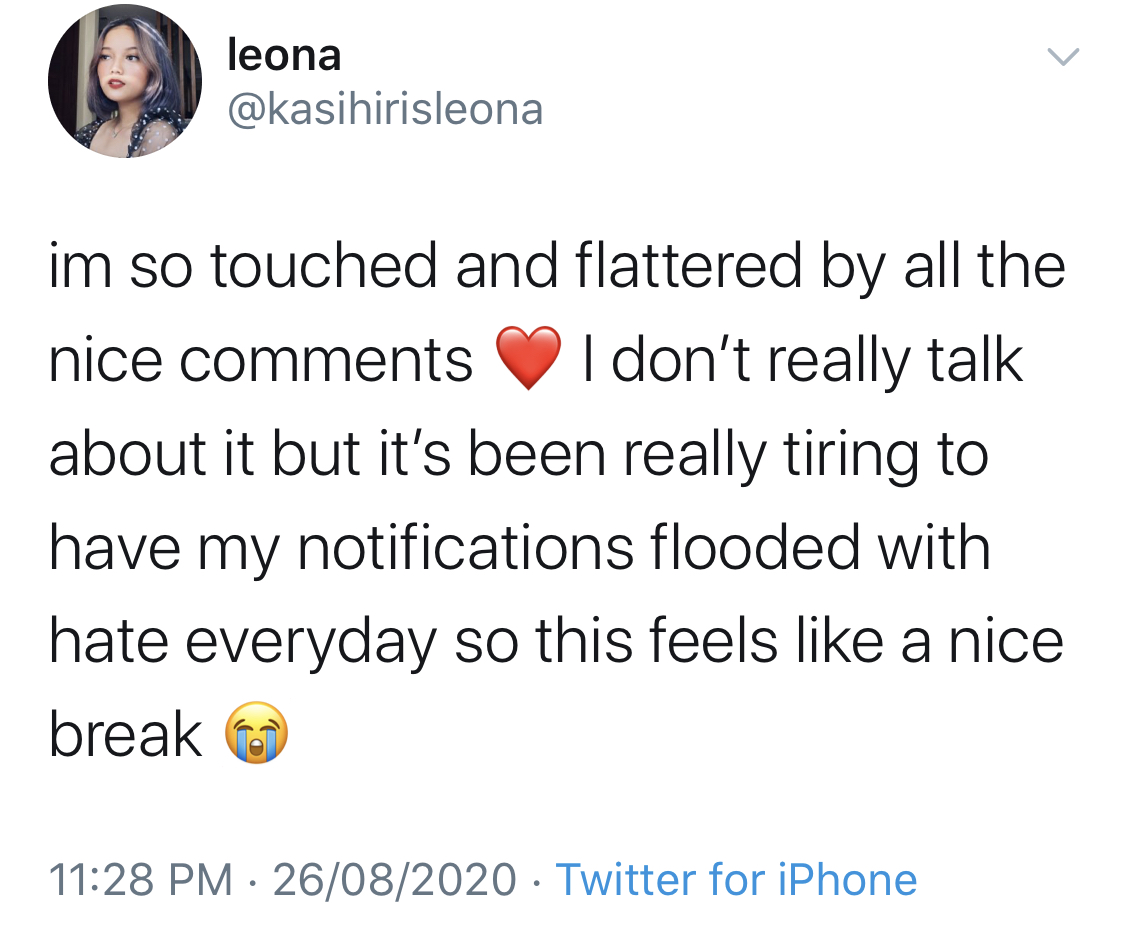Open the Twitter for iPhone source link
The height and width of the screenshot is (932, 1125).
[736, 880]
